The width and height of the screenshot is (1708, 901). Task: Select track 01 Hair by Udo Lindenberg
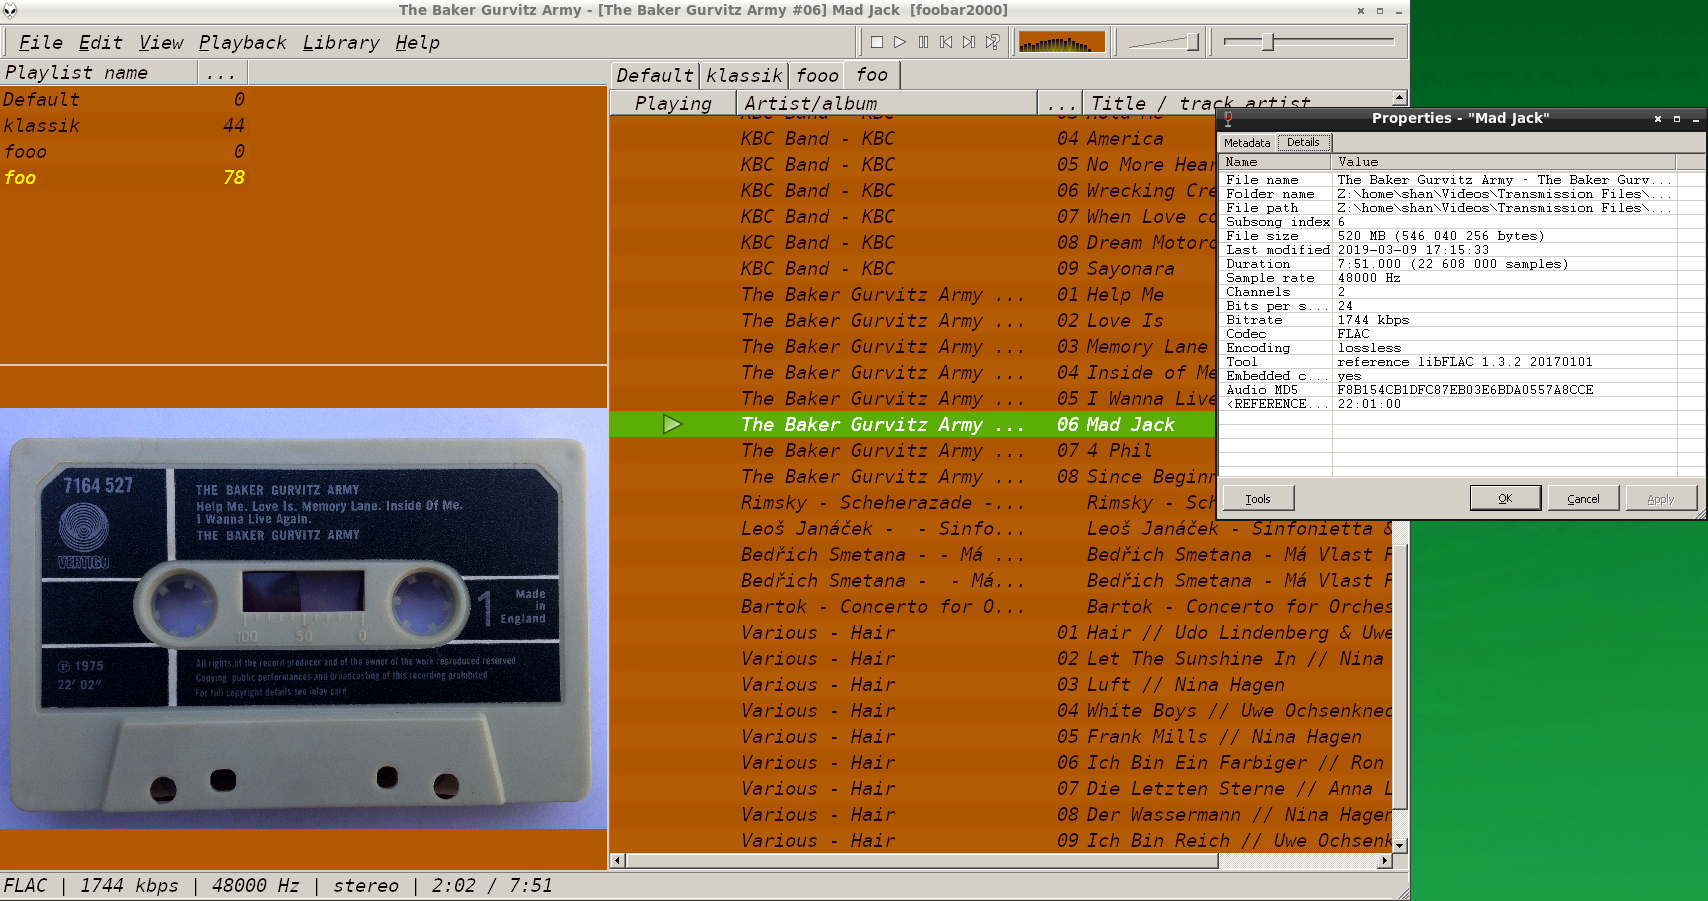pos(1000,633)
